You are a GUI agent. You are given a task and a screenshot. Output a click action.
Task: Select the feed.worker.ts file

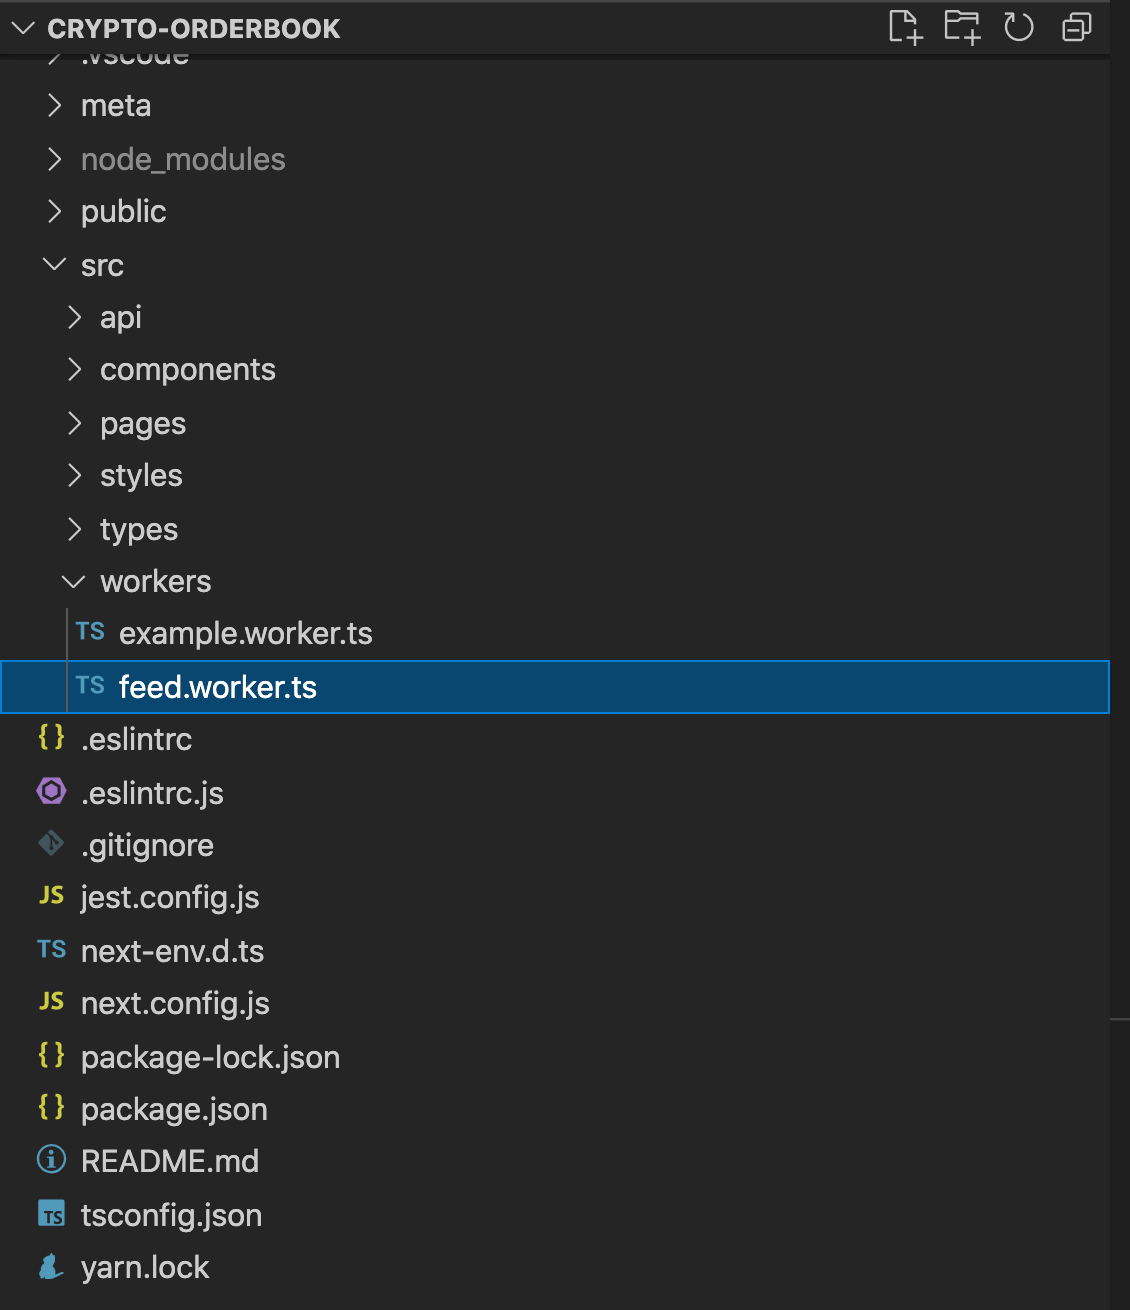[555, 687]
